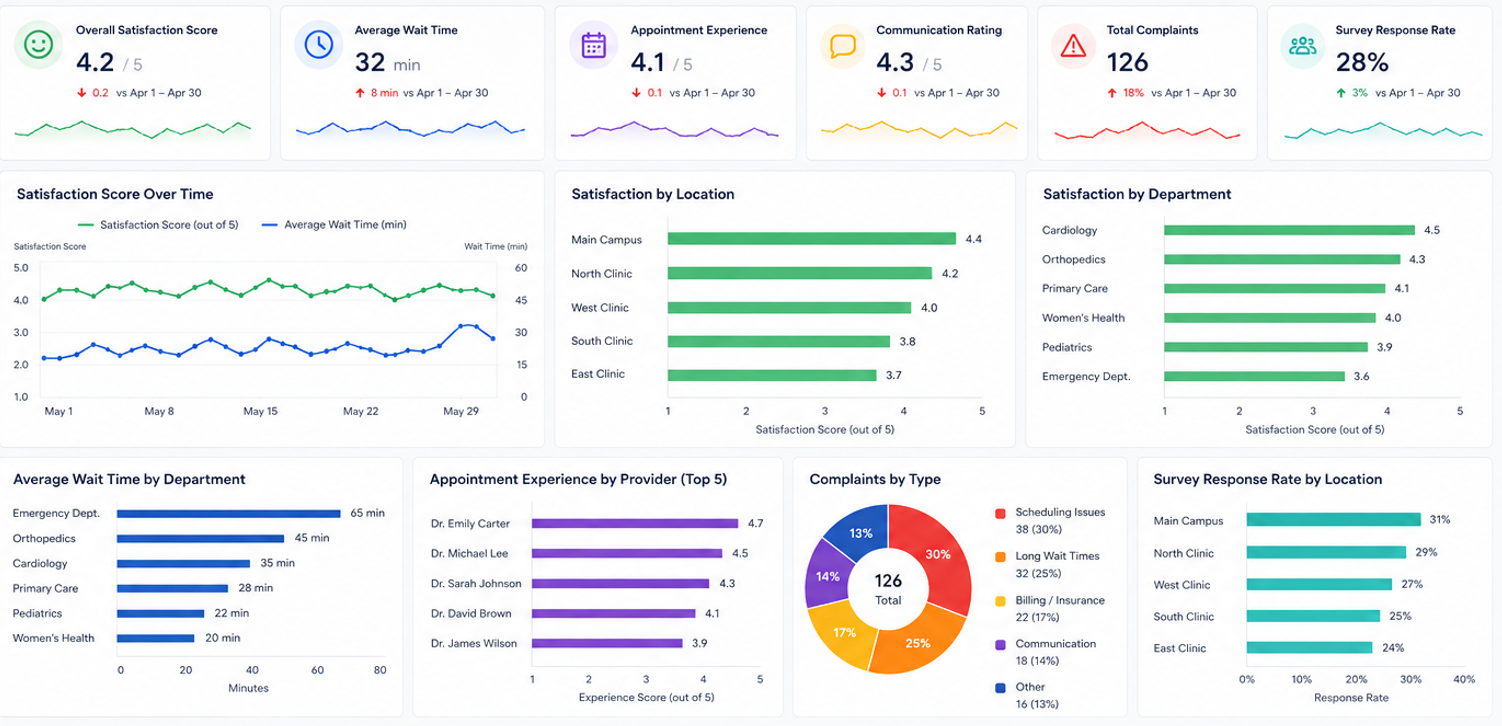Click the 'Dr. Sarah Johnson' provider label
The image size is (1502, 726).
pyautogui.click(x=476, y=583)
